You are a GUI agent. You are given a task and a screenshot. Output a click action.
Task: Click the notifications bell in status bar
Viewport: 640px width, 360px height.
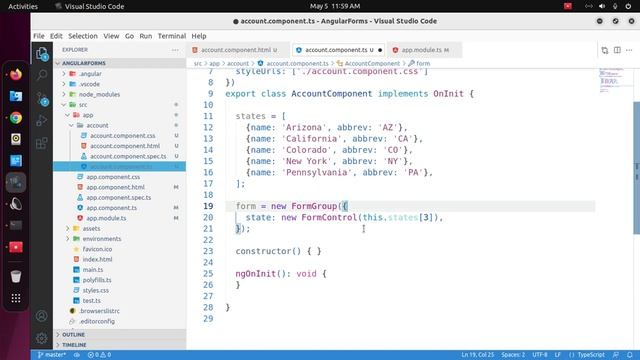tap(630, 355)
